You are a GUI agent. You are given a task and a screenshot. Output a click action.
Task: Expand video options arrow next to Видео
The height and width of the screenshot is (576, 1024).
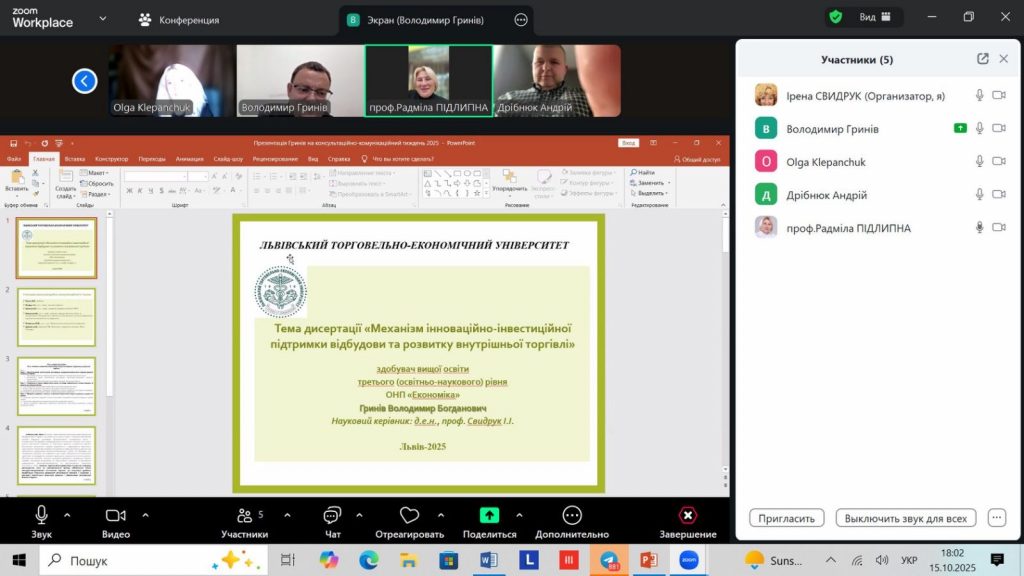pos(145,515)
